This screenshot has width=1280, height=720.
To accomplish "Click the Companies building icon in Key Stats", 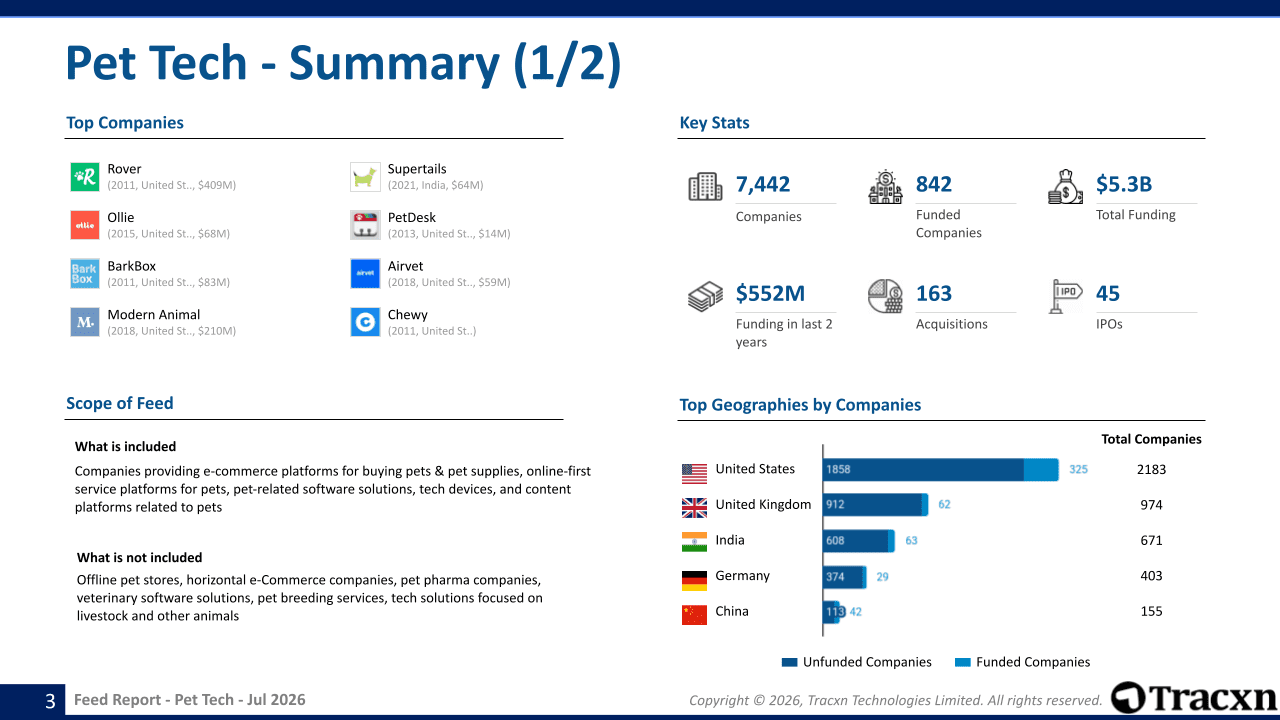I will tap(705, 187).
